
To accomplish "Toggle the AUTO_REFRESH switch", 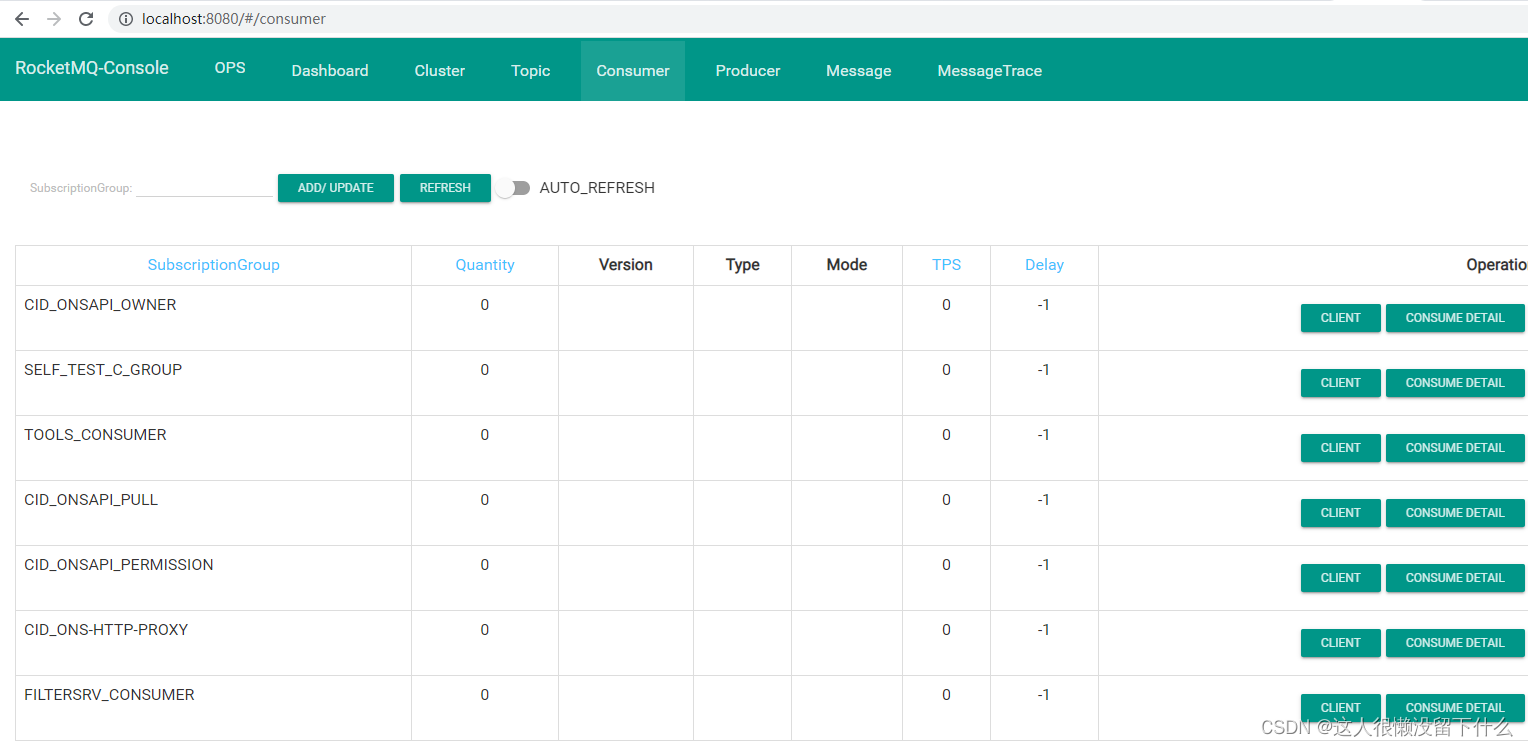I will click(x=513, y=188).
